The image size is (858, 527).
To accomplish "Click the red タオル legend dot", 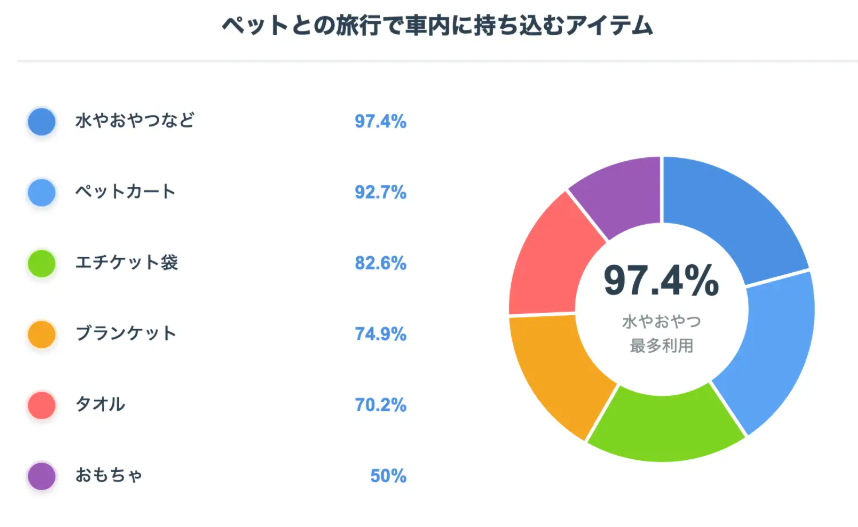I will (x=42, y=405).
